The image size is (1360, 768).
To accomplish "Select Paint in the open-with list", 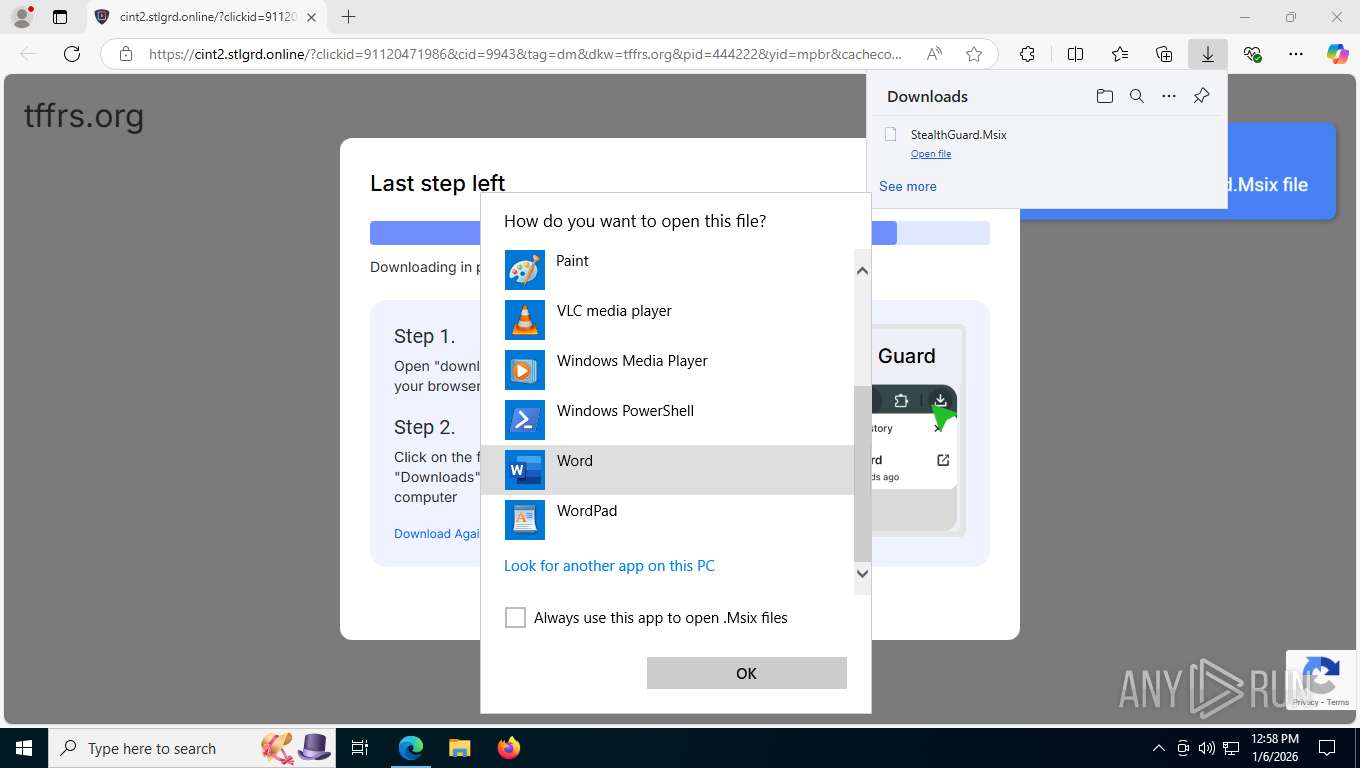I will [667, 270].
